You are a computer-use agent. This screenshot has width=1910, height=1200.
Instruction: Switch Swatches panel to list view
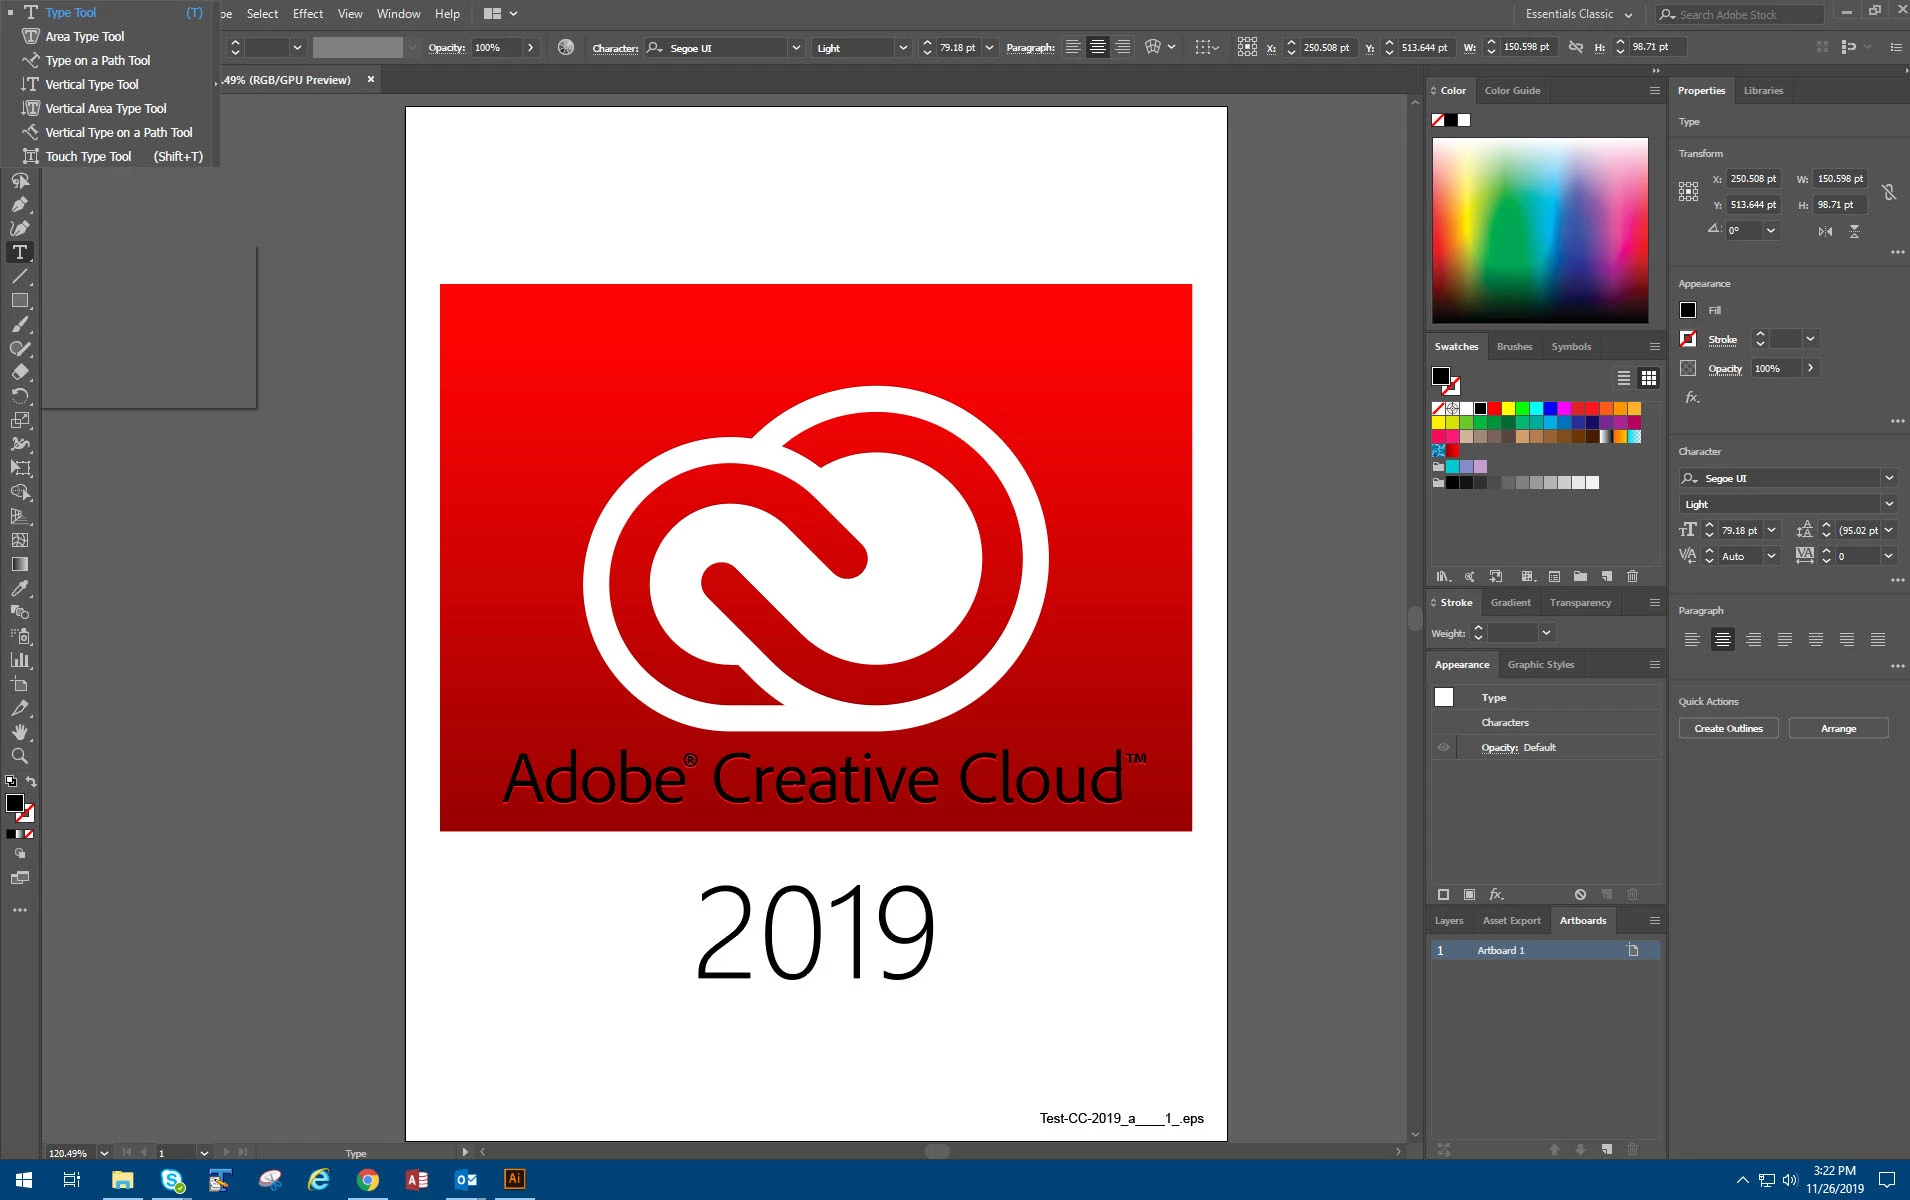click(1624, 378)
